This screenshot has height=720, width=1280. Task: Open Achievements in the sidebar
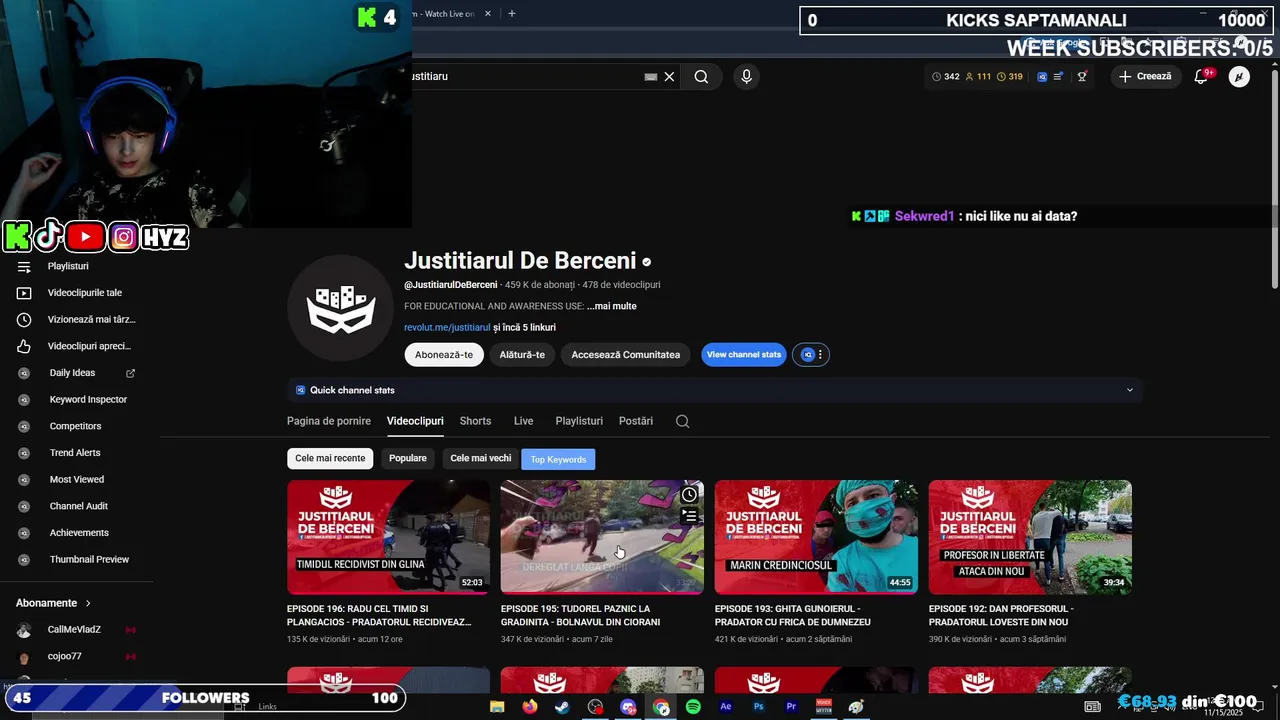(77, 533)
